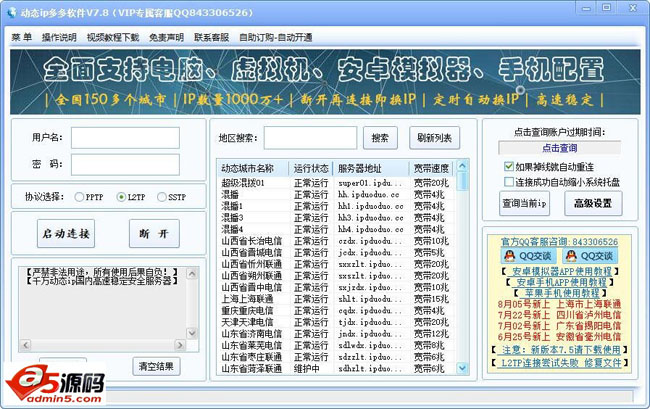
Task: Toggle 如果掉线就自动重连 checkbox
Action: (x=509, y=167)
